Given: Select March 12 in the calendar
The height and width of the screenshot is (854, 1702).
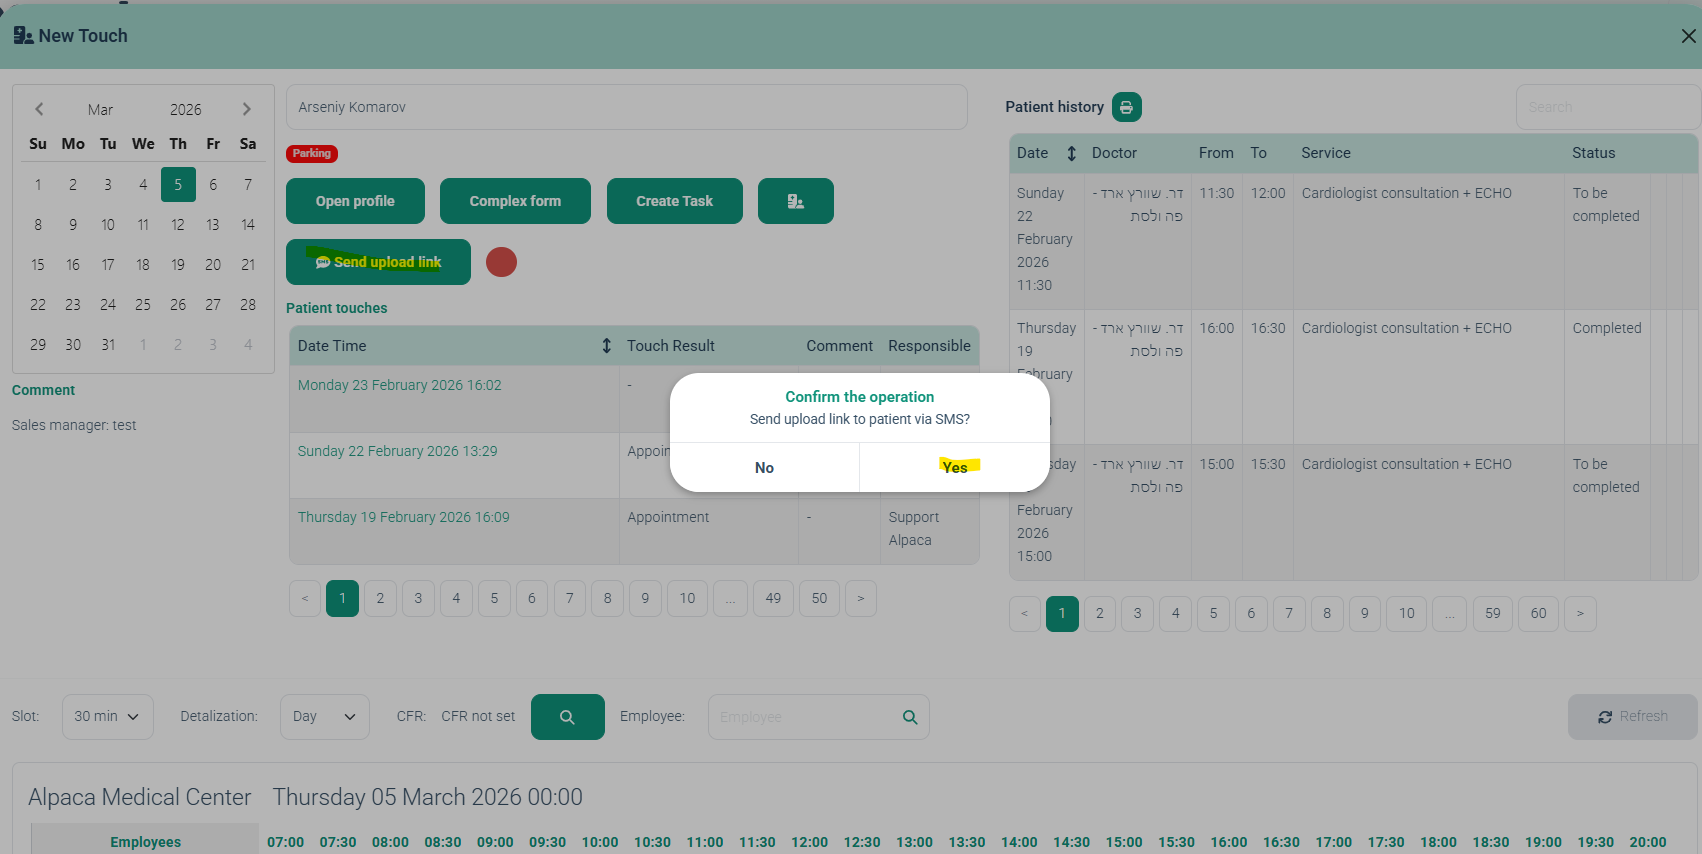Looking at the screenshot, I should pos(178,225).
